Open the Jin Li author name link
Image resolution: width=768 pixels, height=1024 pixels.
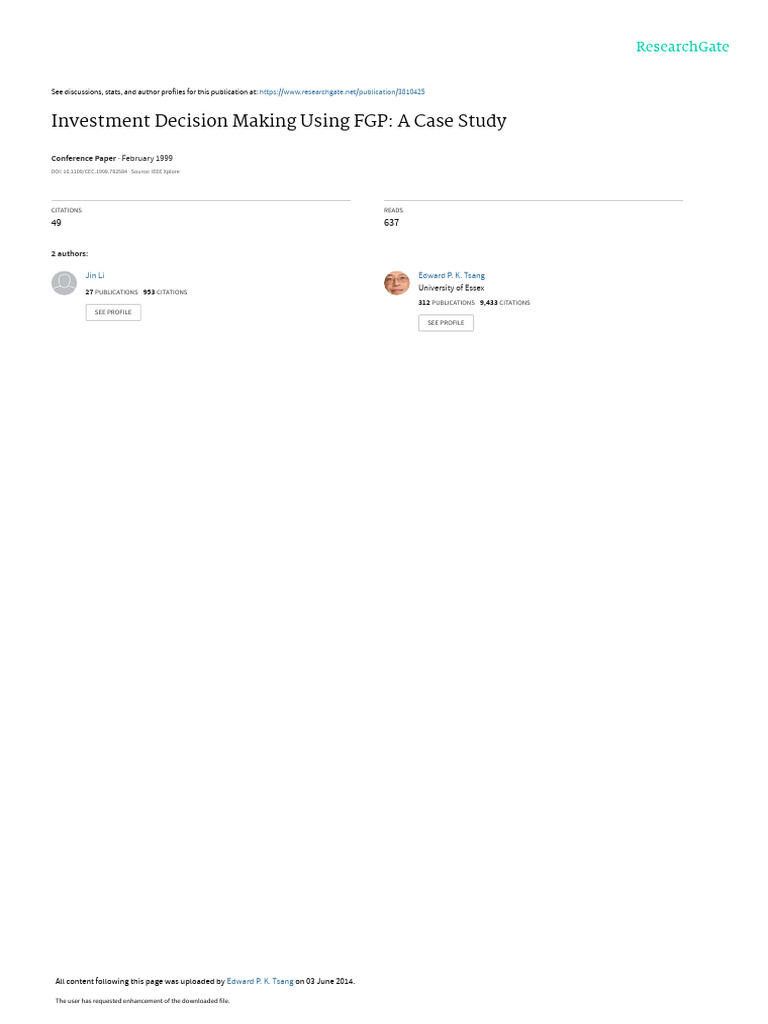tap(95, 276)
